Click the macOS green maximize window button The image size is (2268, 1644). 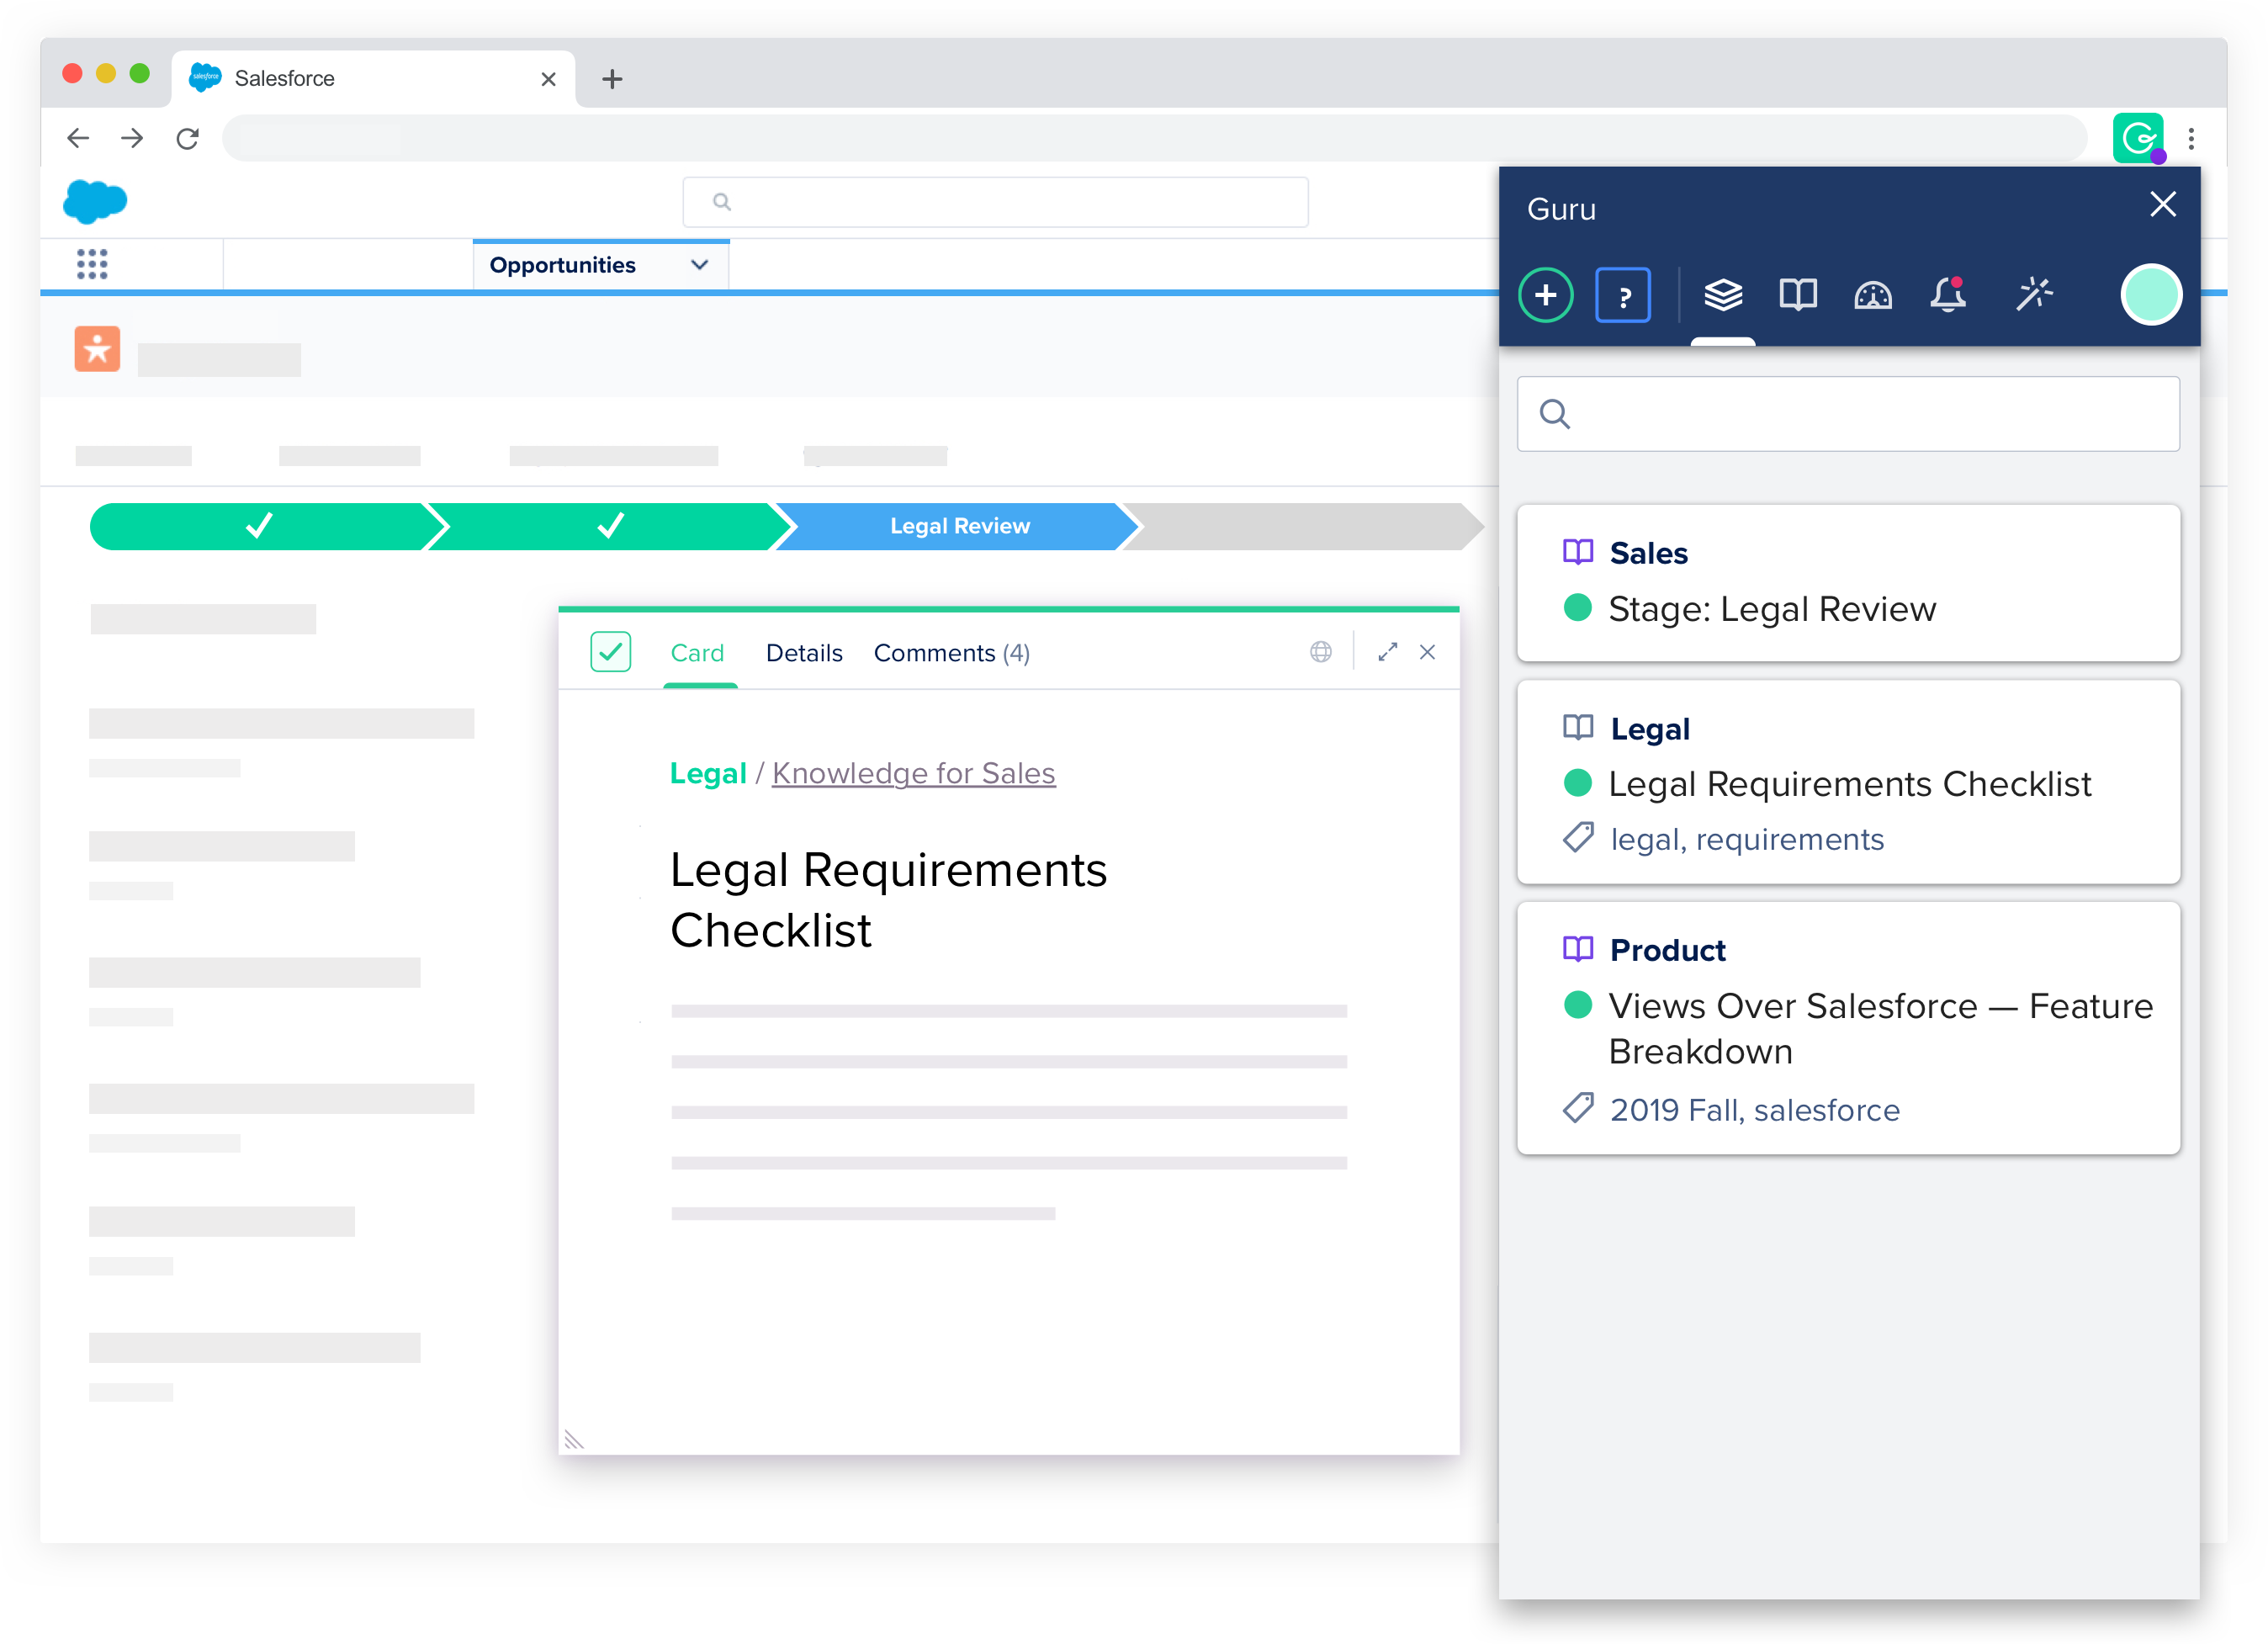[x=139, y=73]
